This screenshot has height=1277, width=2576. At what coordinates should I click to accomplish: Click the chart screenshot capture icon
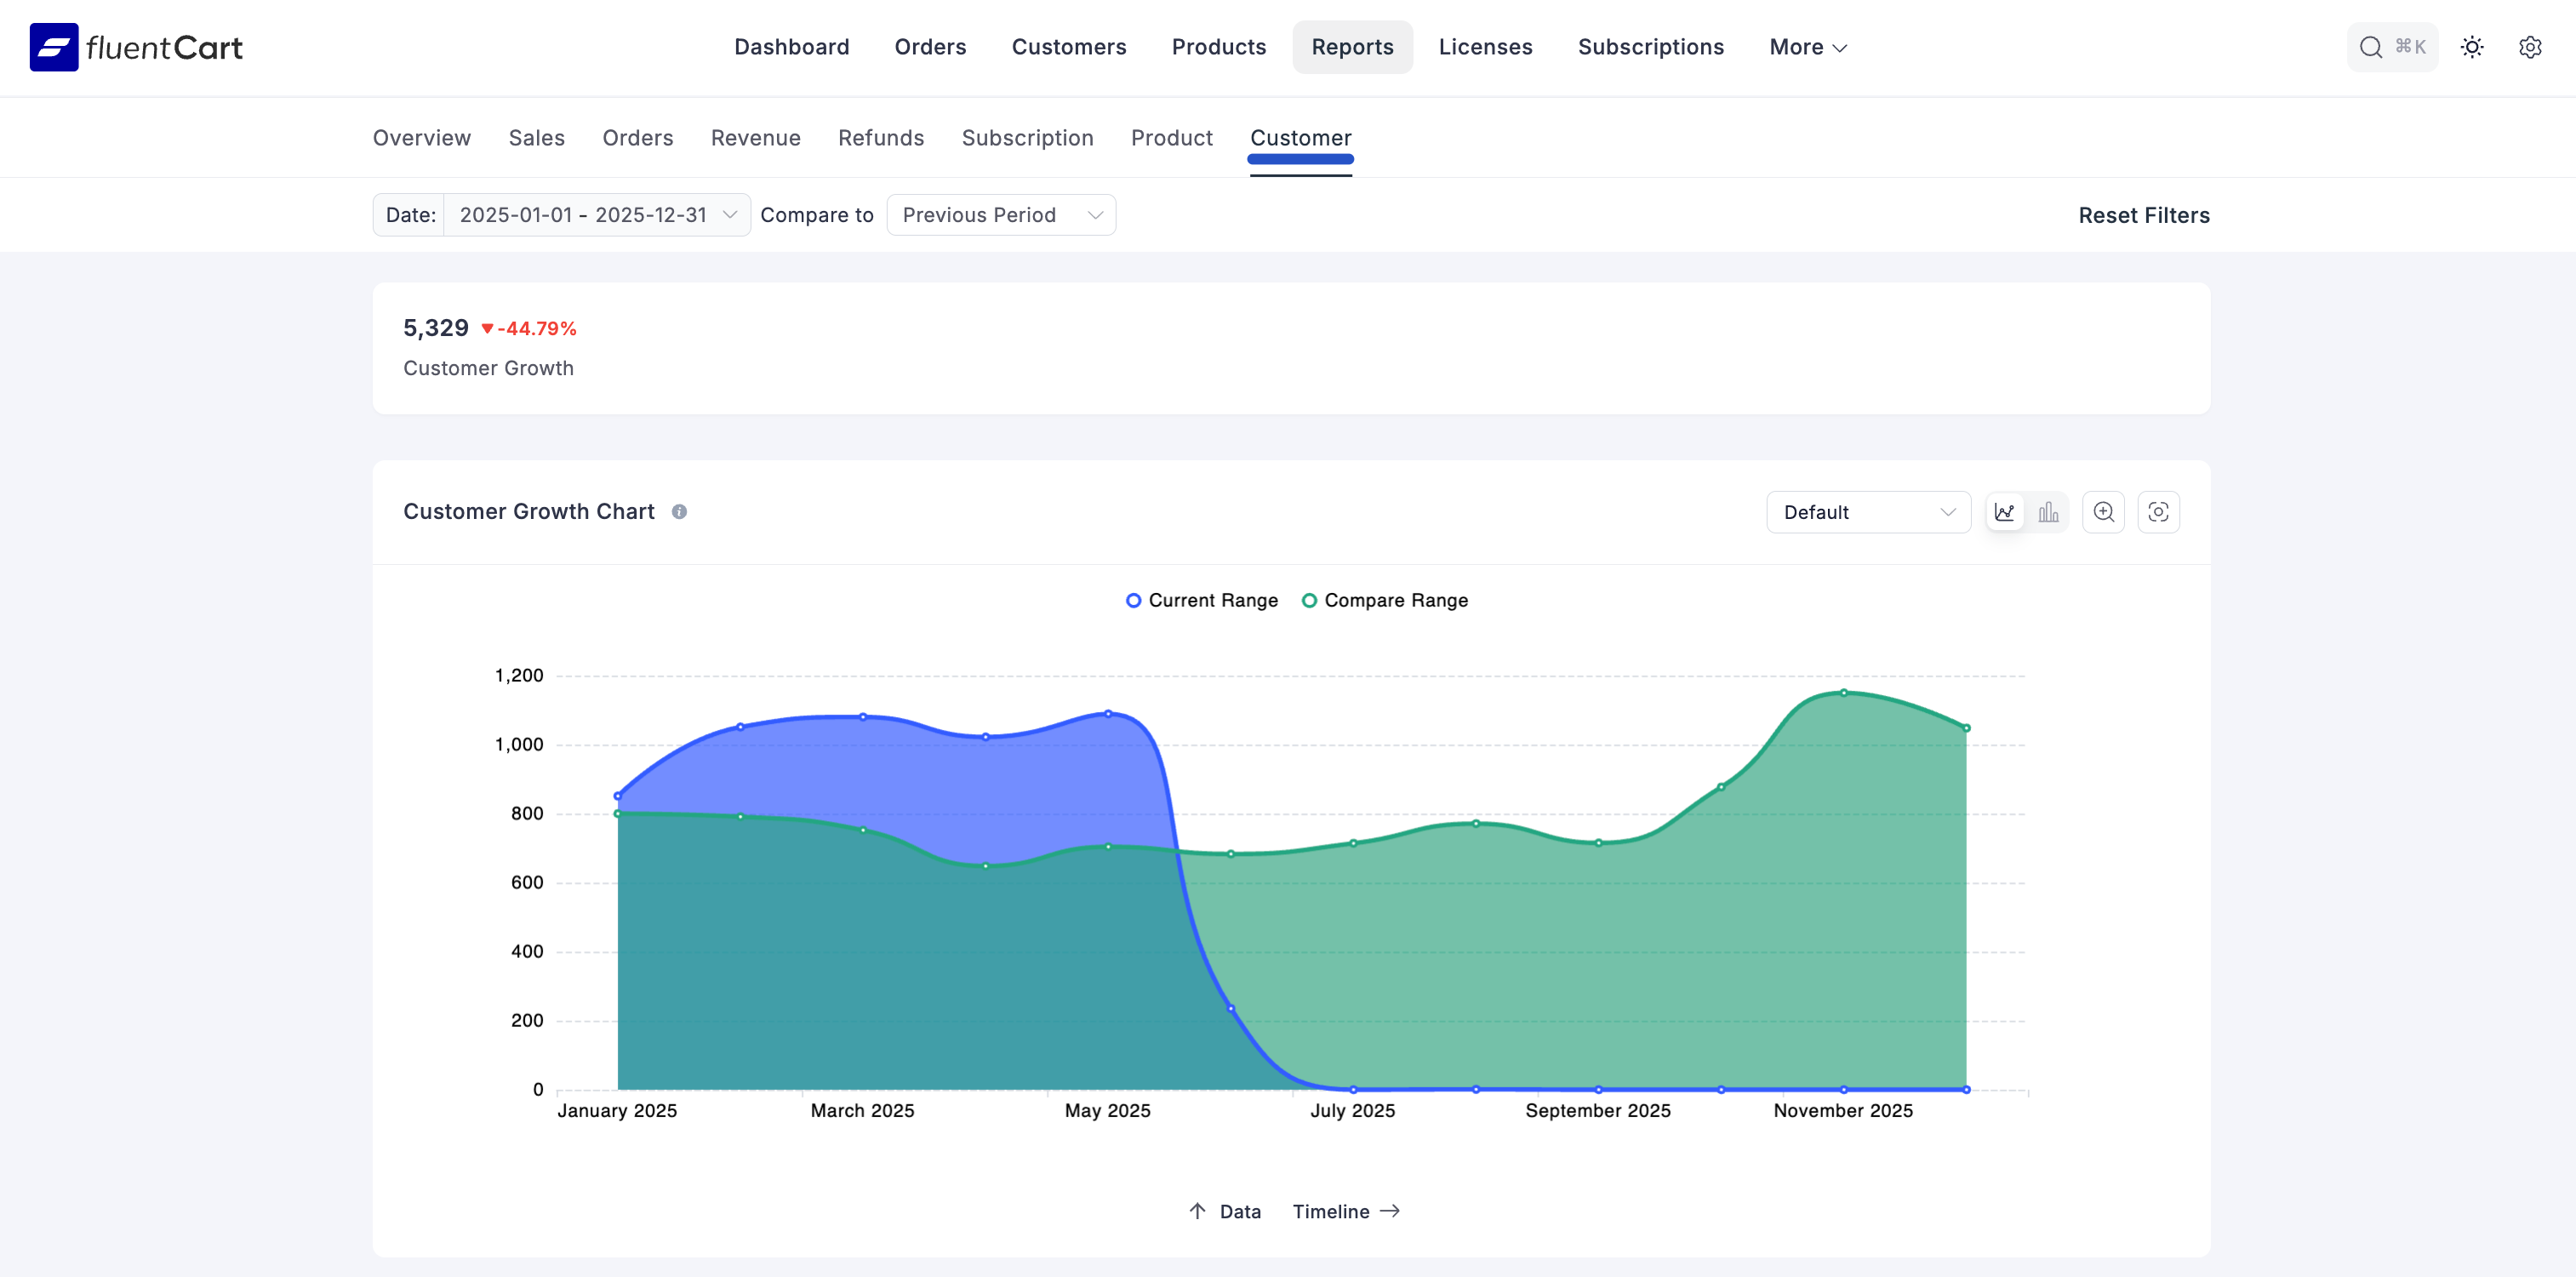pyautogui.click(x=2158, y=512)
